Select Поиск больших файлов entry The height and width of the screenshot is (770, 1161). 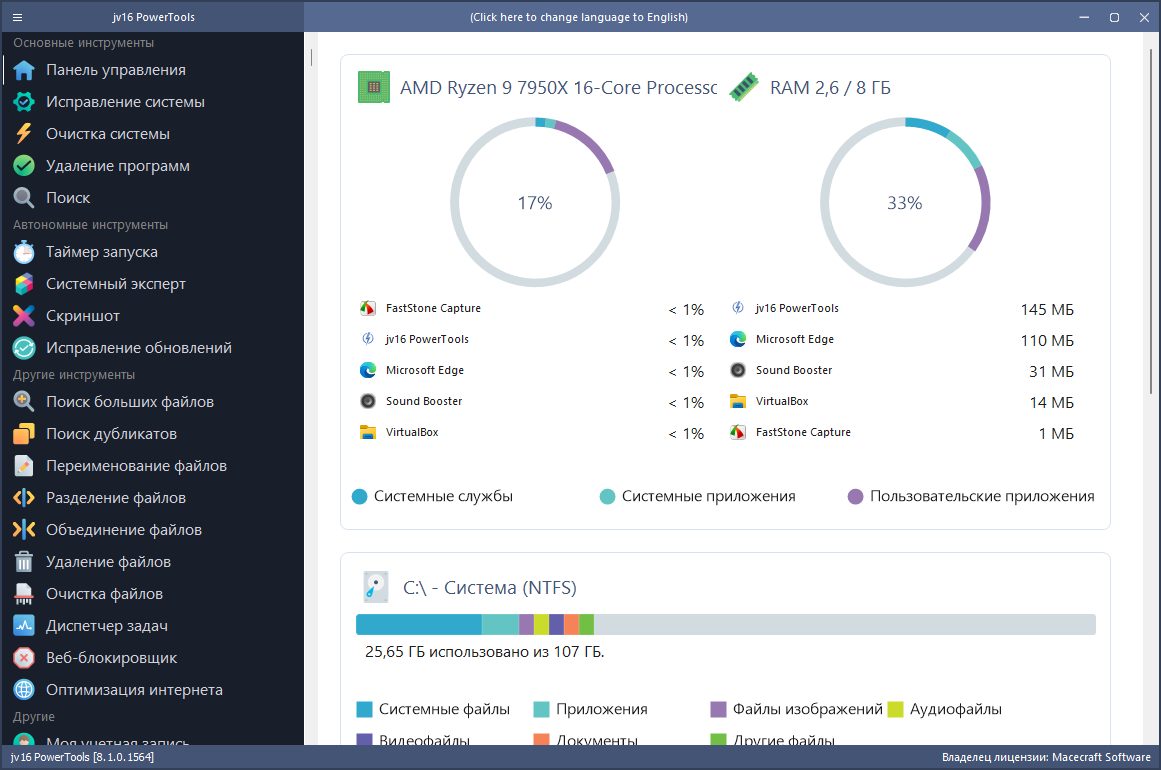coord(129,402)
